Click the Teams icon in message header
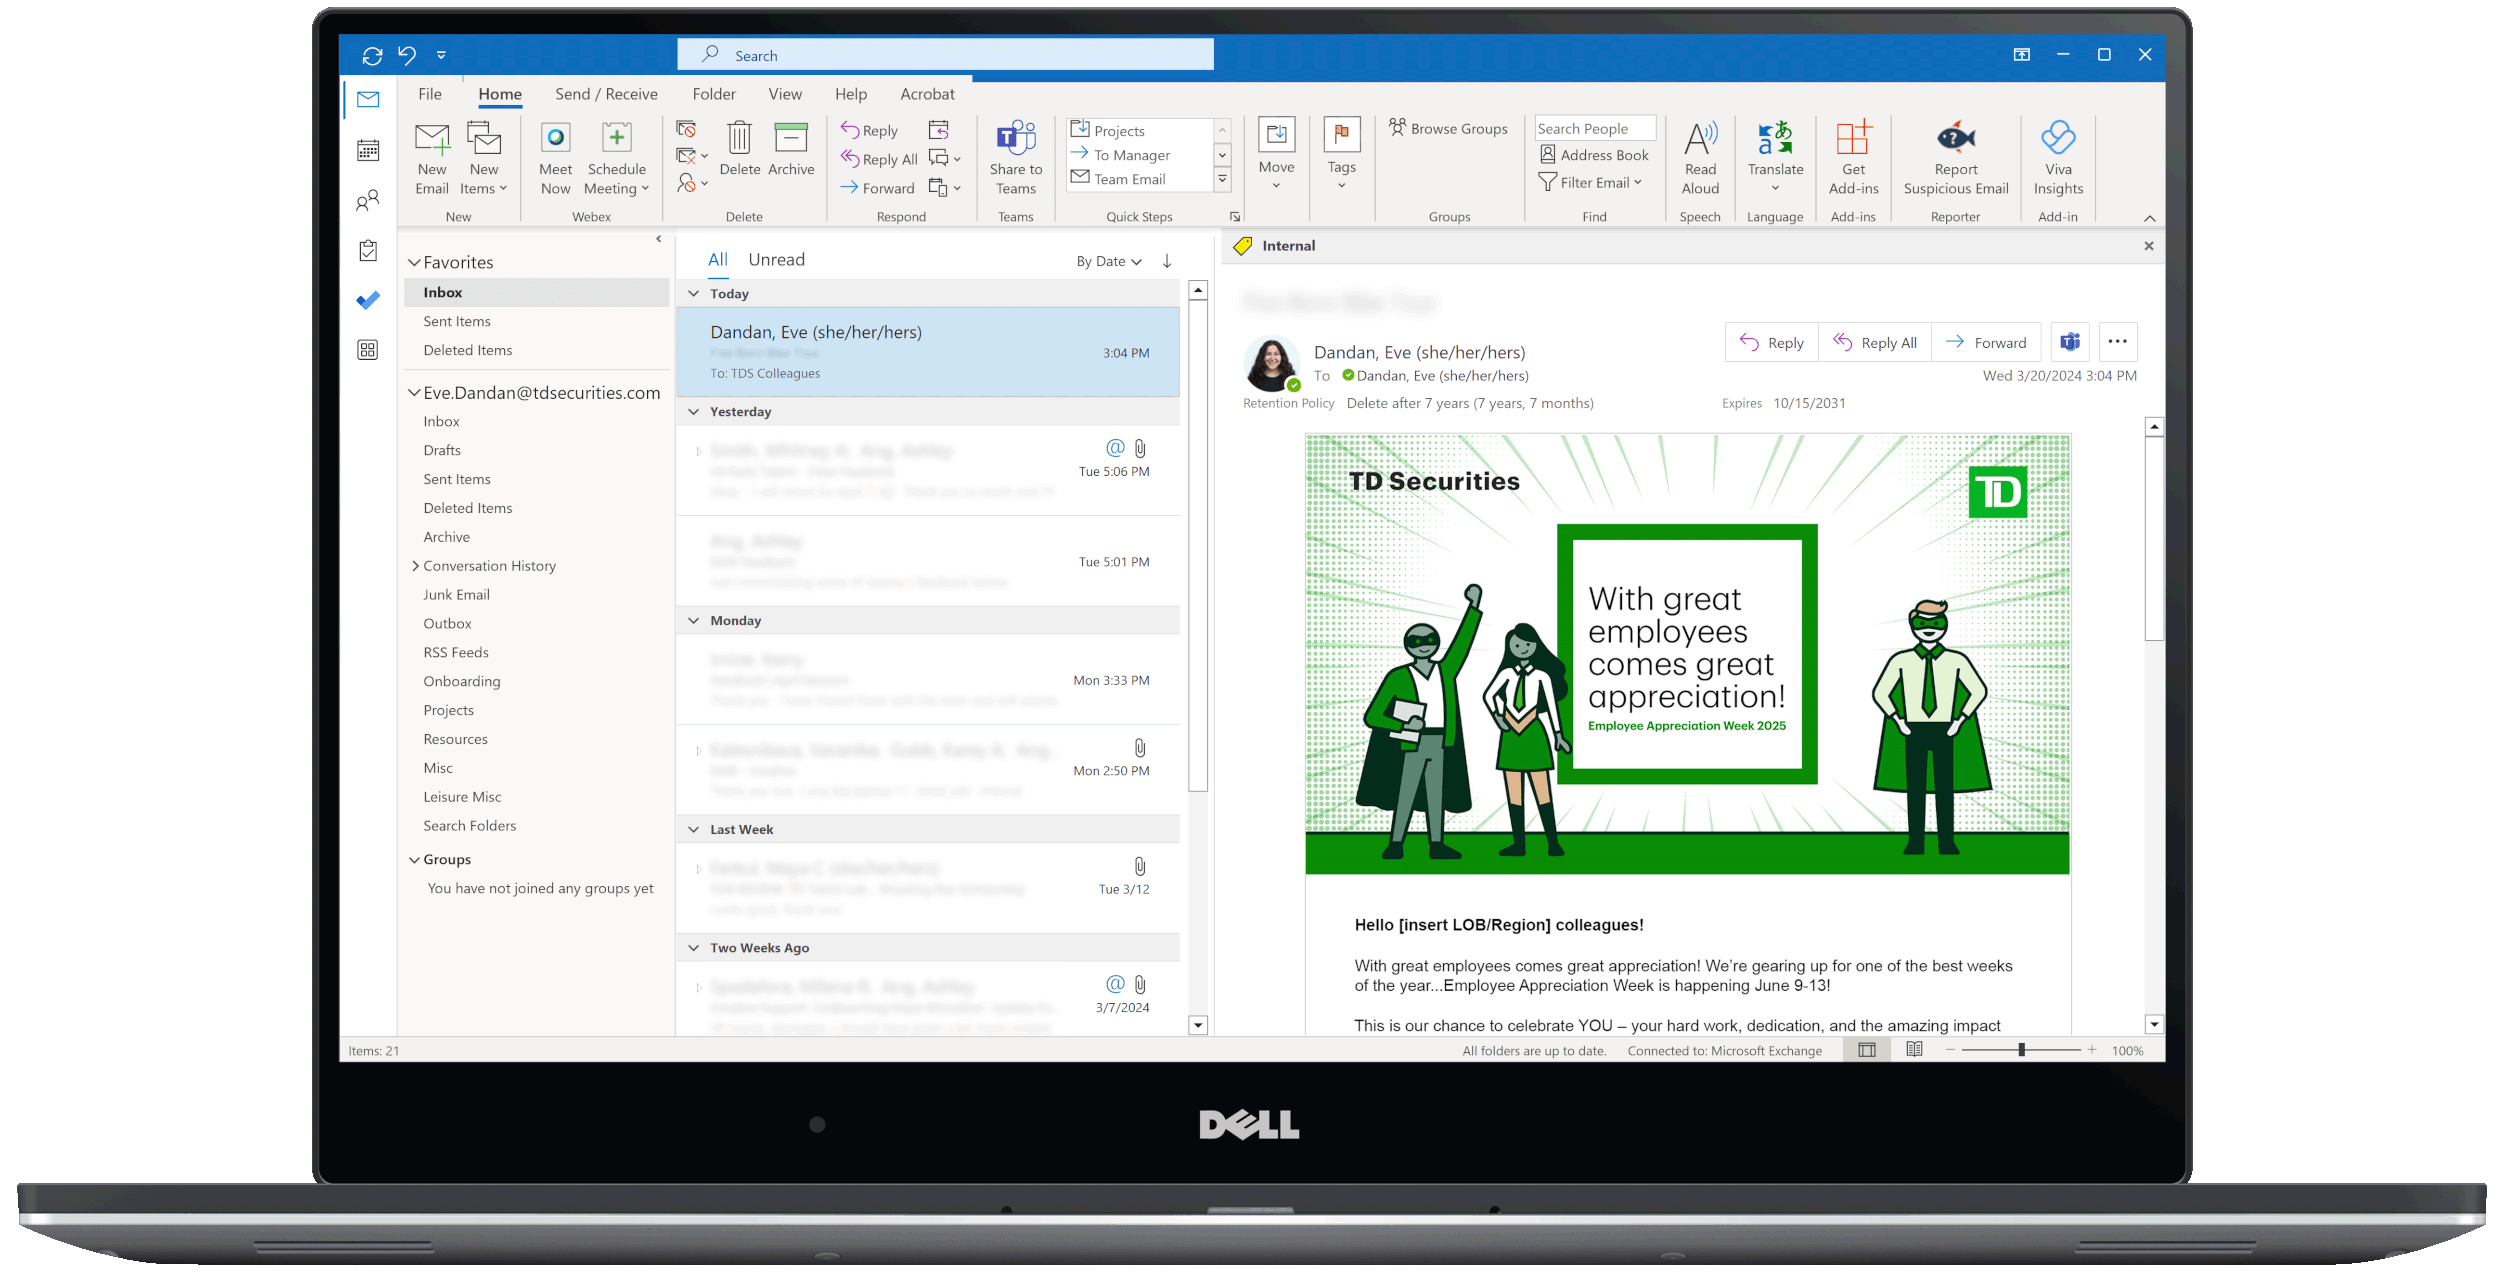The width and height of the screenshot is (2500, 1273). tap(2069, 342)
